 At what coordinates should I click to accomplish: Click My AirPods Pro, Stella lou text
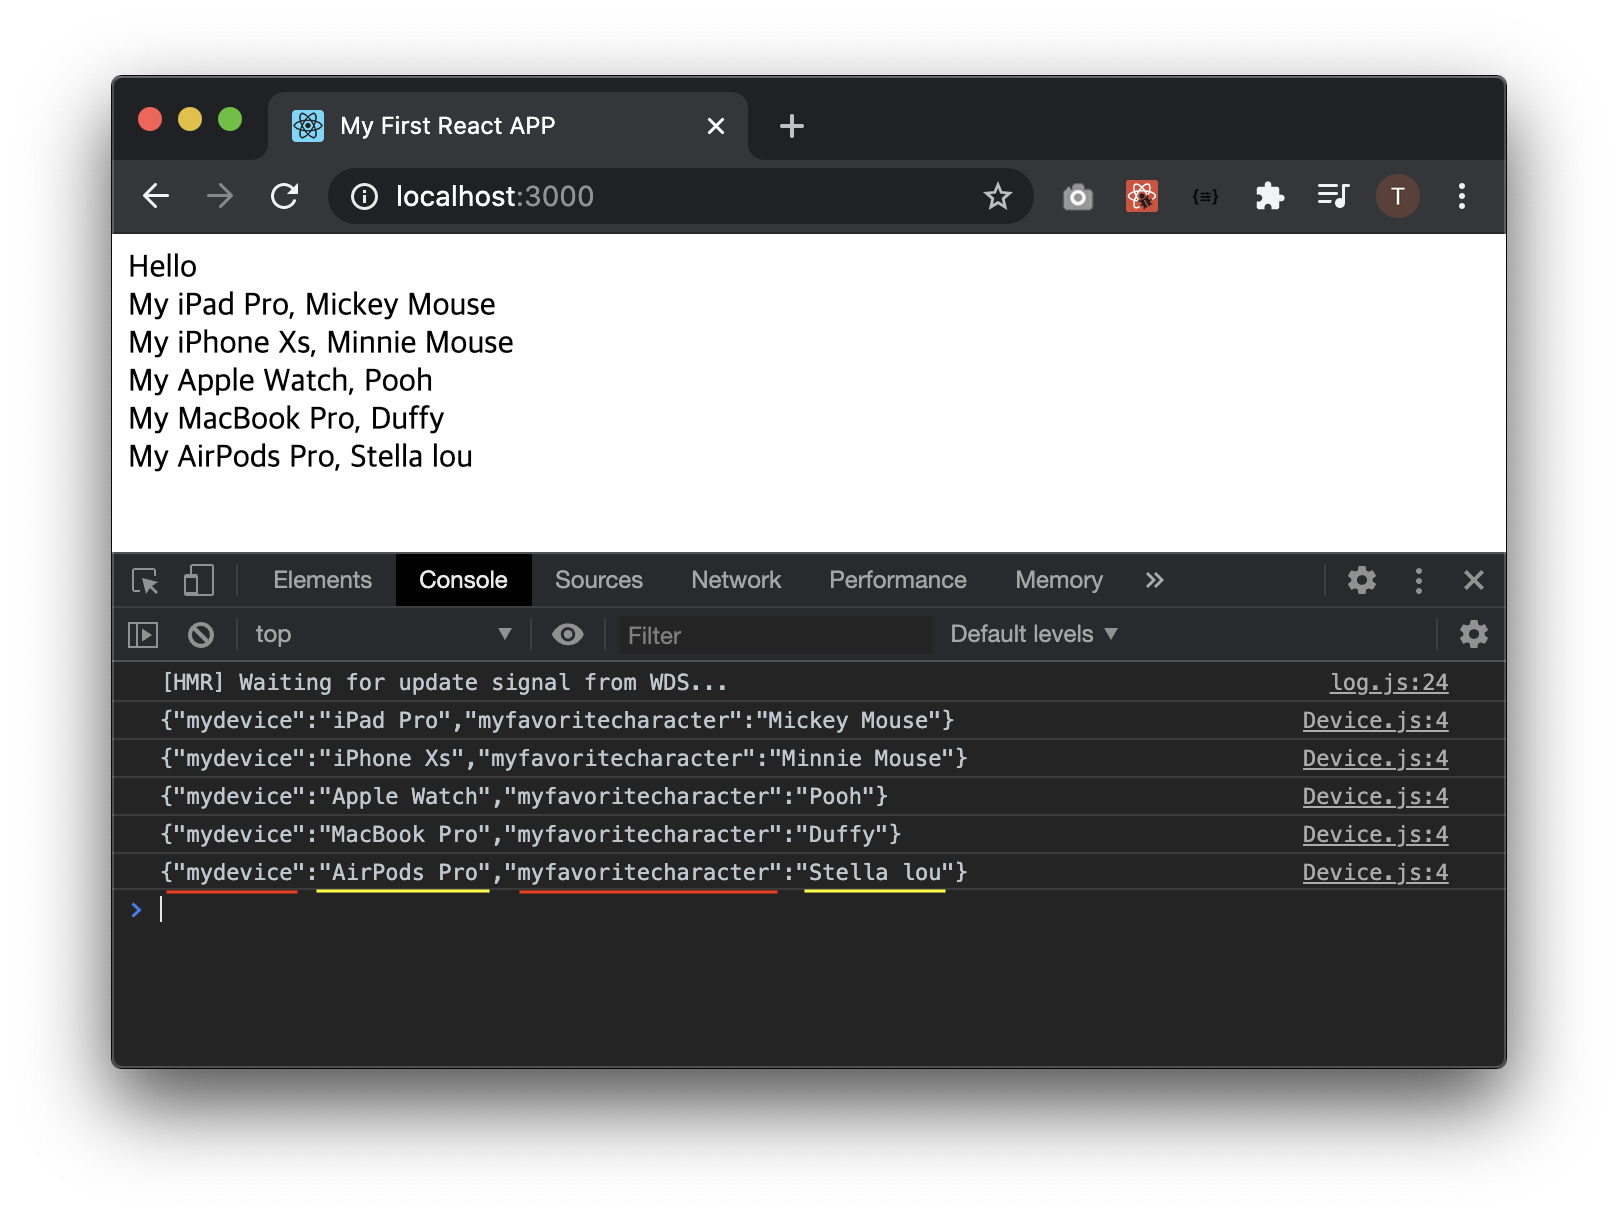(300, 456)
